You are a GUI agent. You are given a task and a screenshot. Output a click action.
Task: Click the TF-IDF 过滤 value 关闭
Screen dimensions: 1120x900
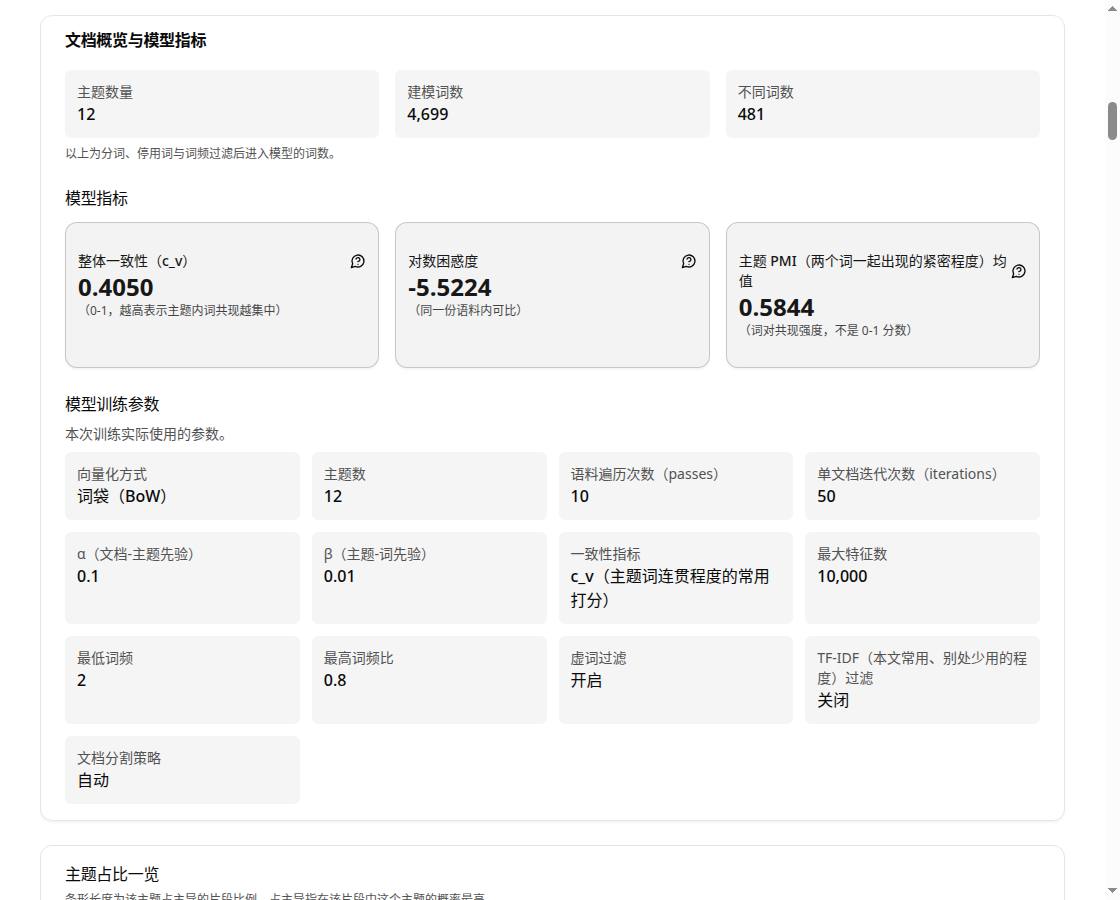pyautogui.click(x=833, y=701)
